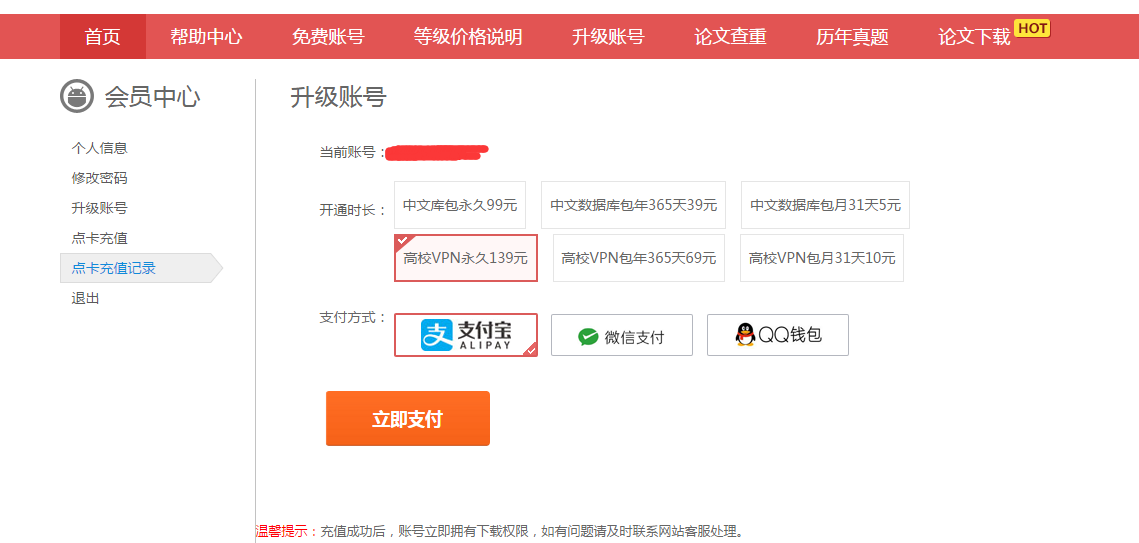Click the QQ penguin wallet icon

(x=745, y=335)
